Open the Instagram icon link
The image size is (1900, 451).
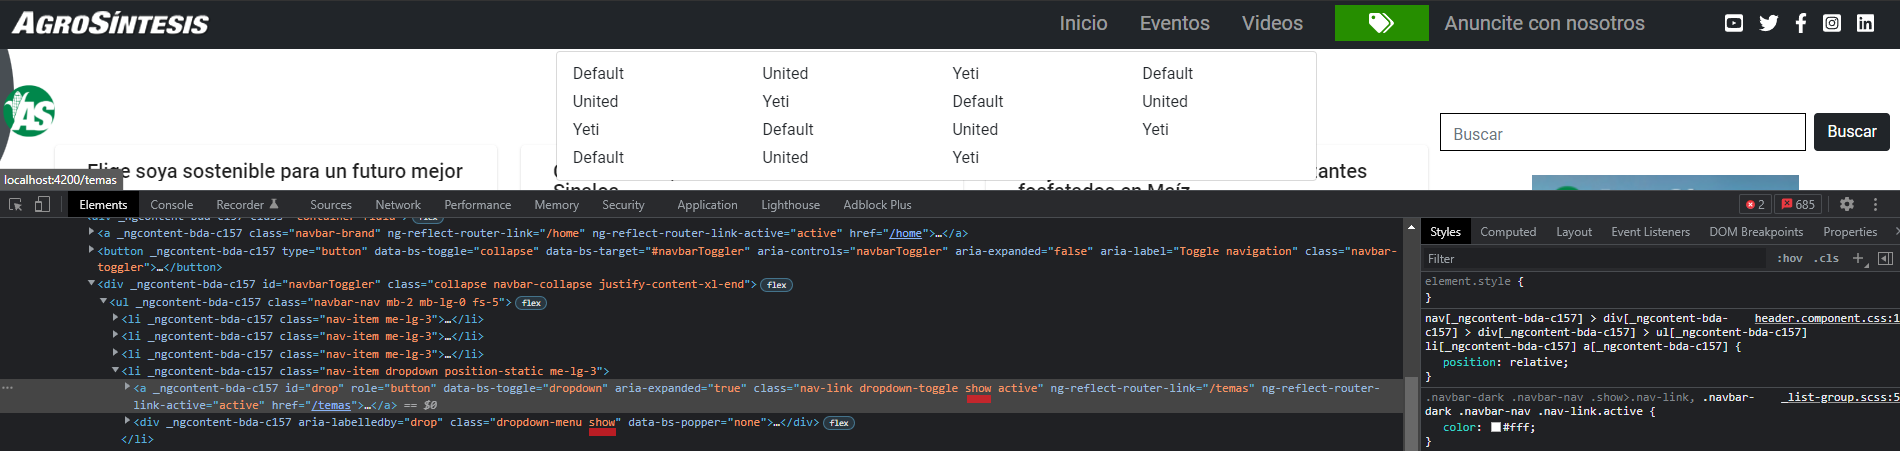1832,23
